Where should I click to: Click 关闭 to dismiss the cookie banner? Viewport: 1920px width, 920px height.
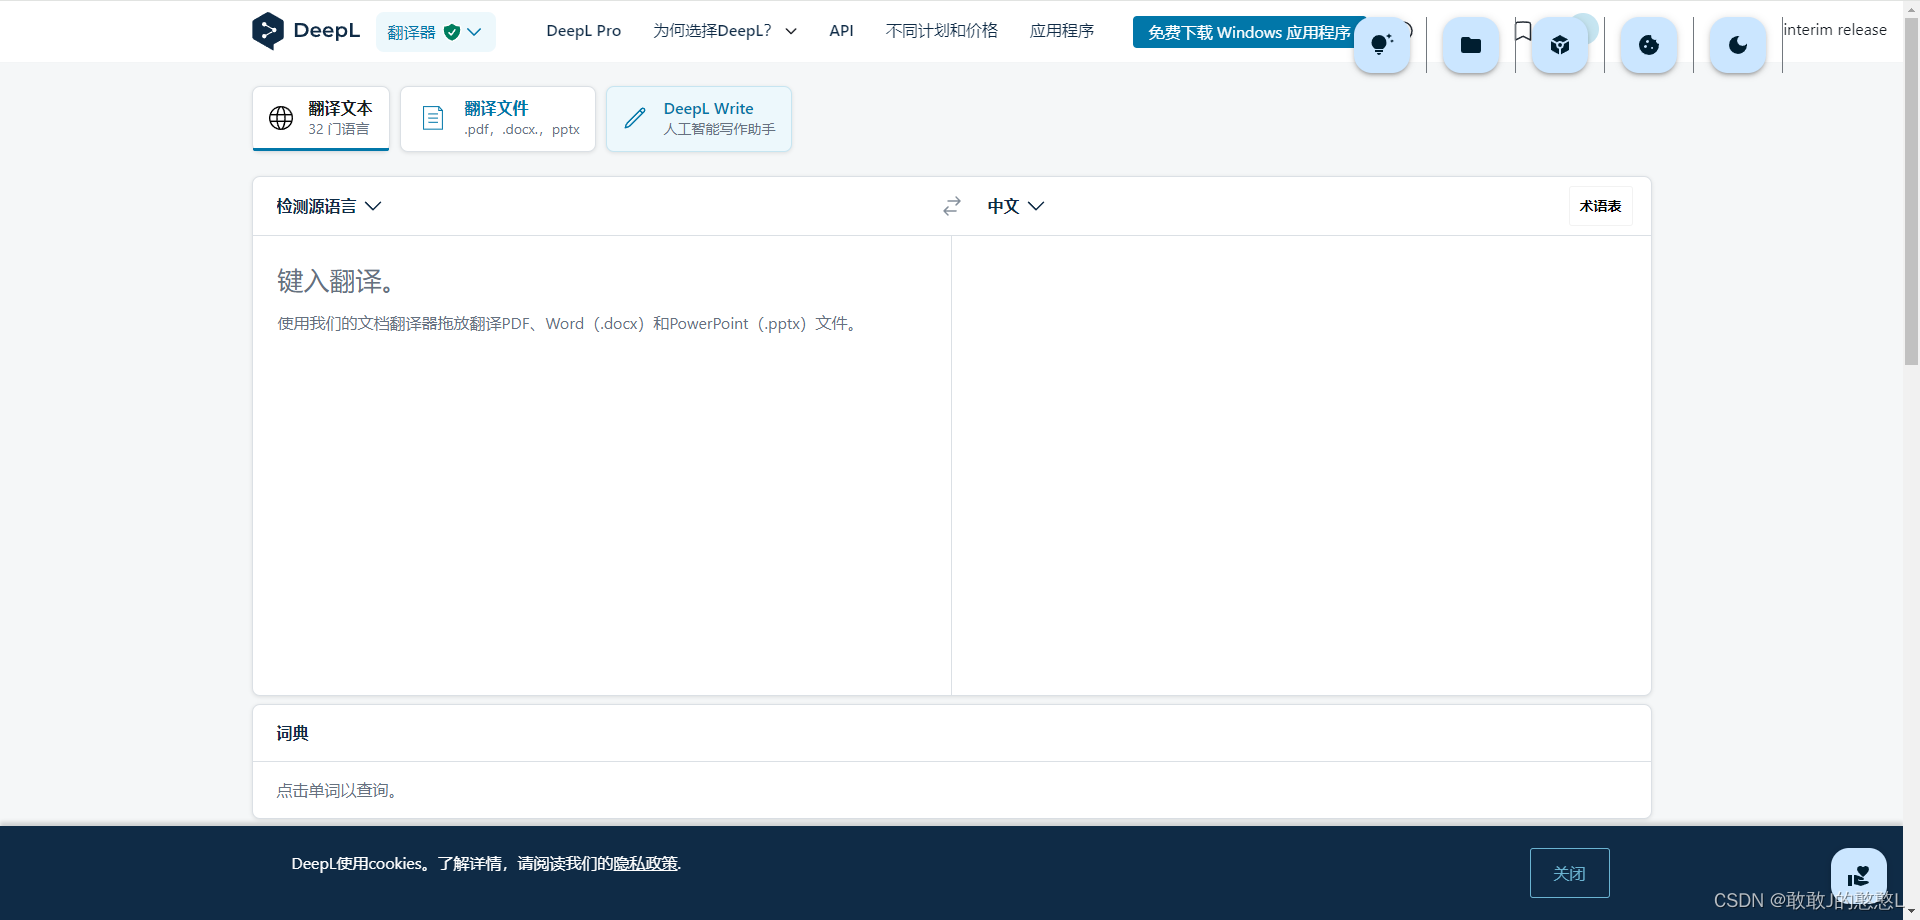click(1569, 873)
